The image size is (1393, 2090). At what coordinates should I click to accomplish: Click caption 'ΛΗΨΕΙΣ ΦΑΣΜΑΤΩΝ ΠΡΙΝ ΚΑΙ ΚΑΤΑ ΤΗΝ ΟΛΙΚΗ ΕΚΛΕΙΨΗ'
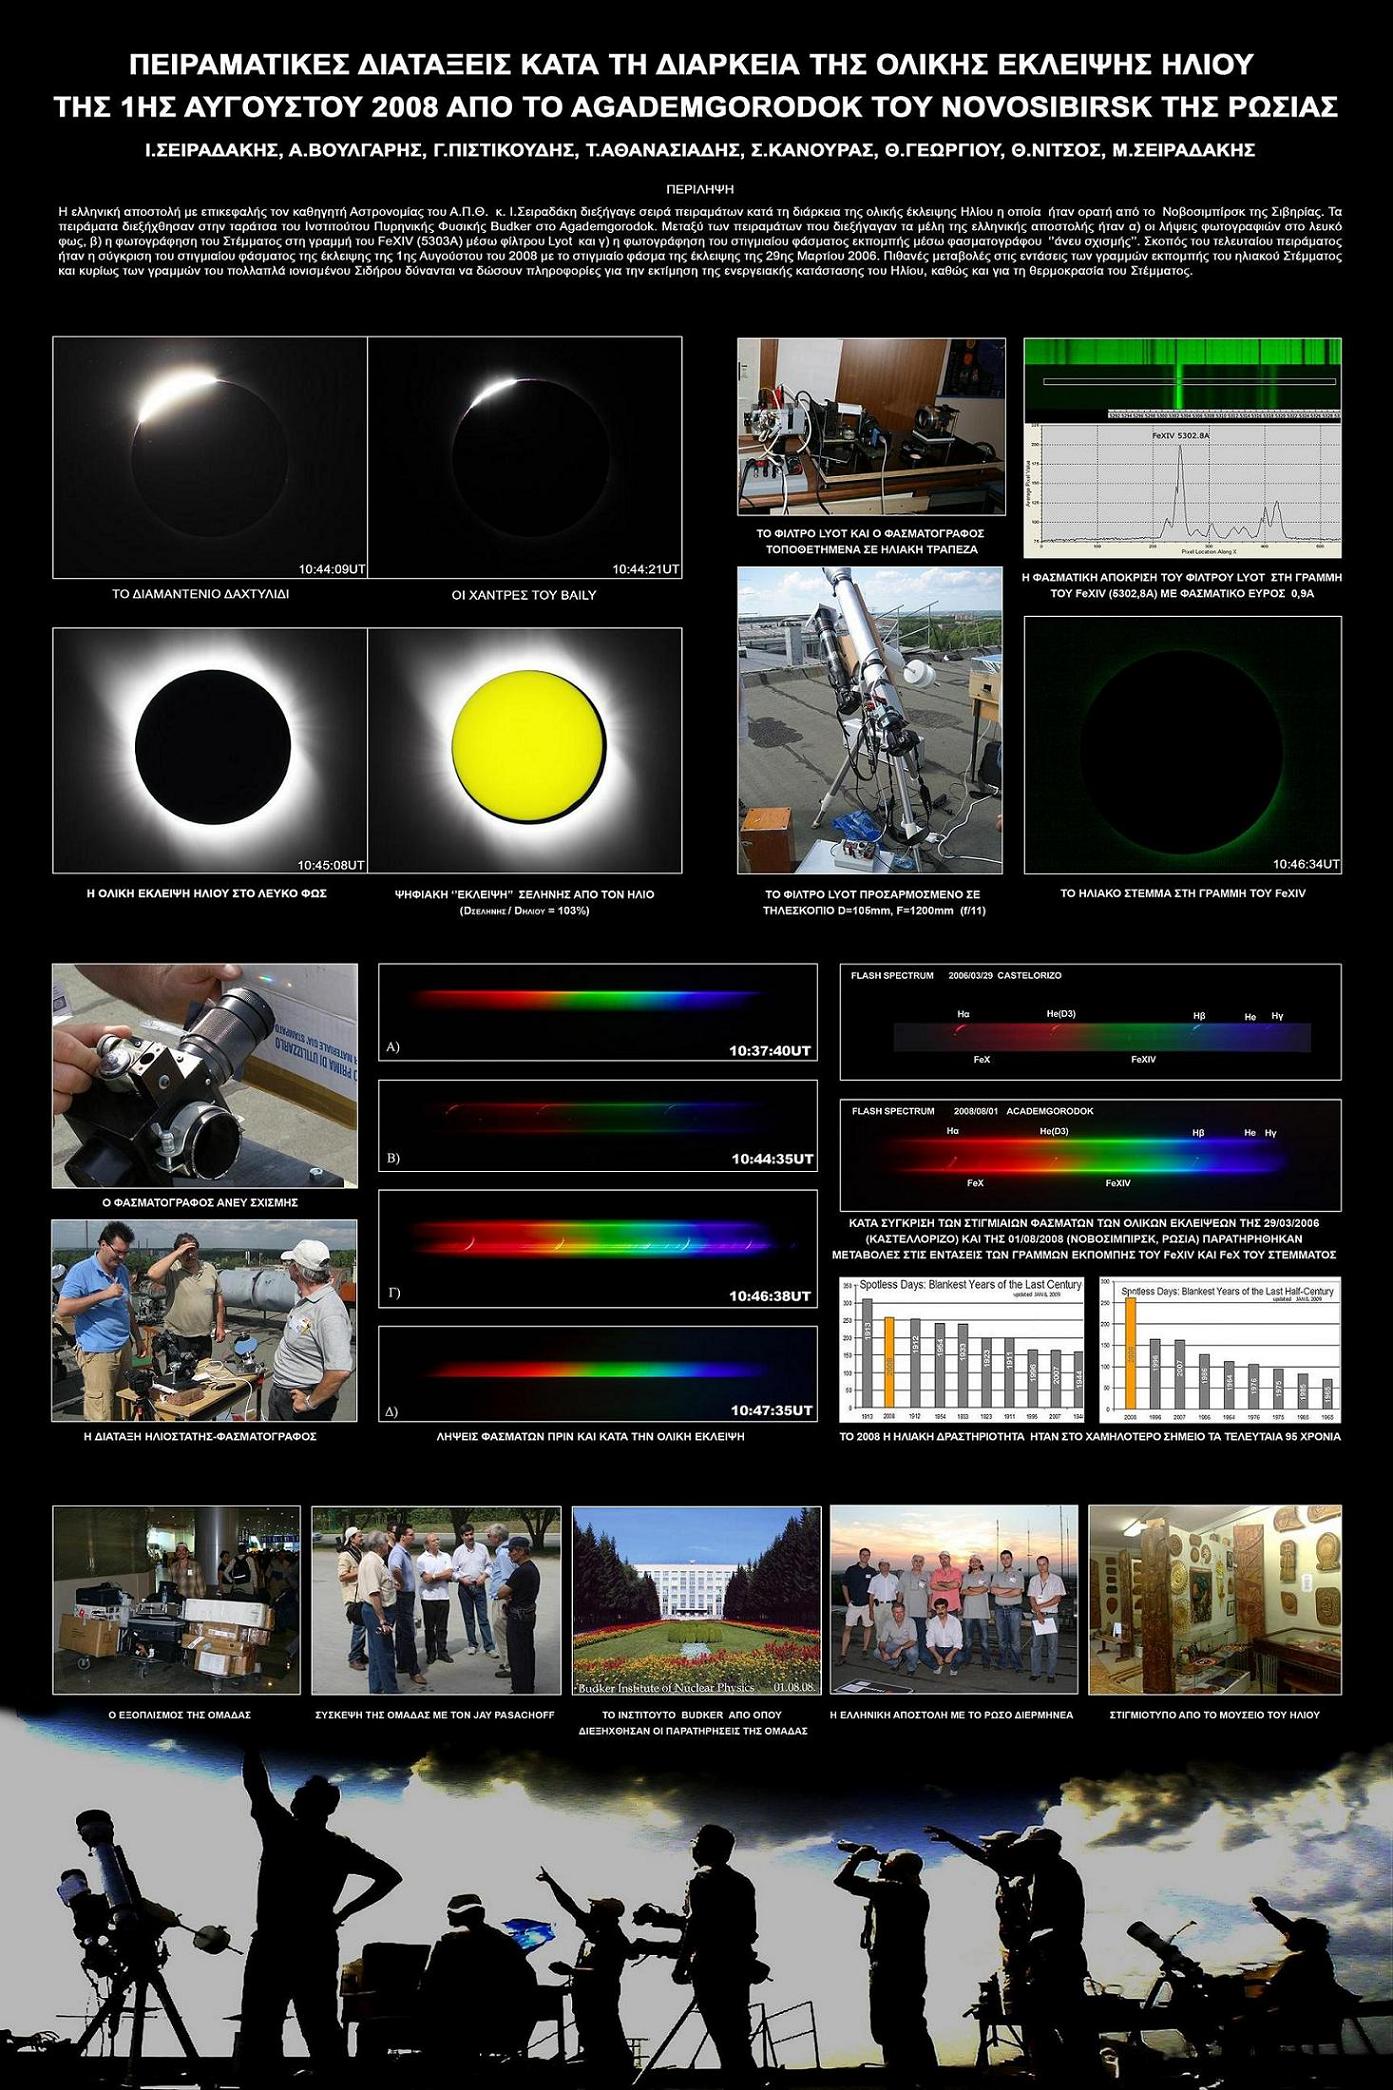point(591,1436)
